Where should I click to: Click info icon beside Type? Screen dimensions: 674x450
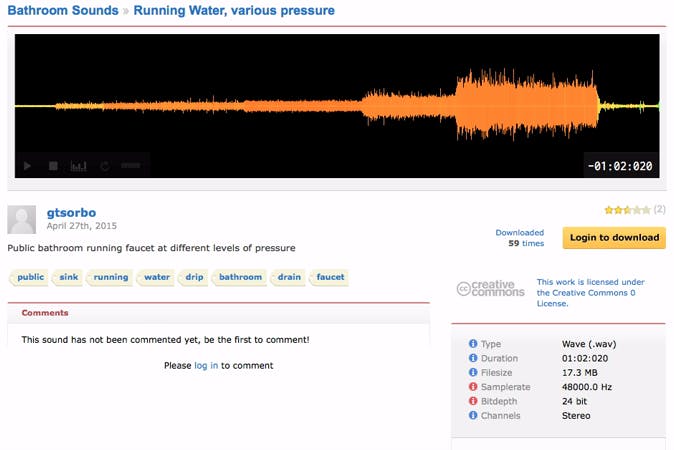pos(473,344)
